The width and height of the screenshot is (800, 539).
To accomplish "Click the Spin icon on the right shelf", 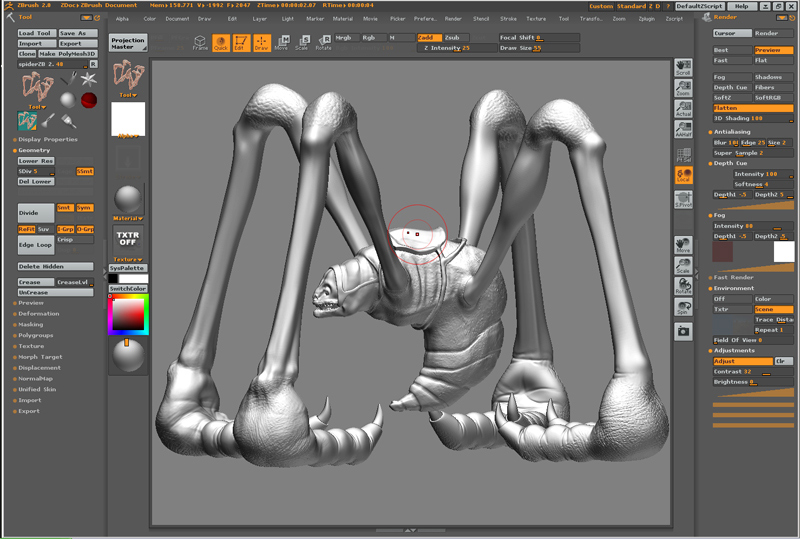I will (683, 307).
